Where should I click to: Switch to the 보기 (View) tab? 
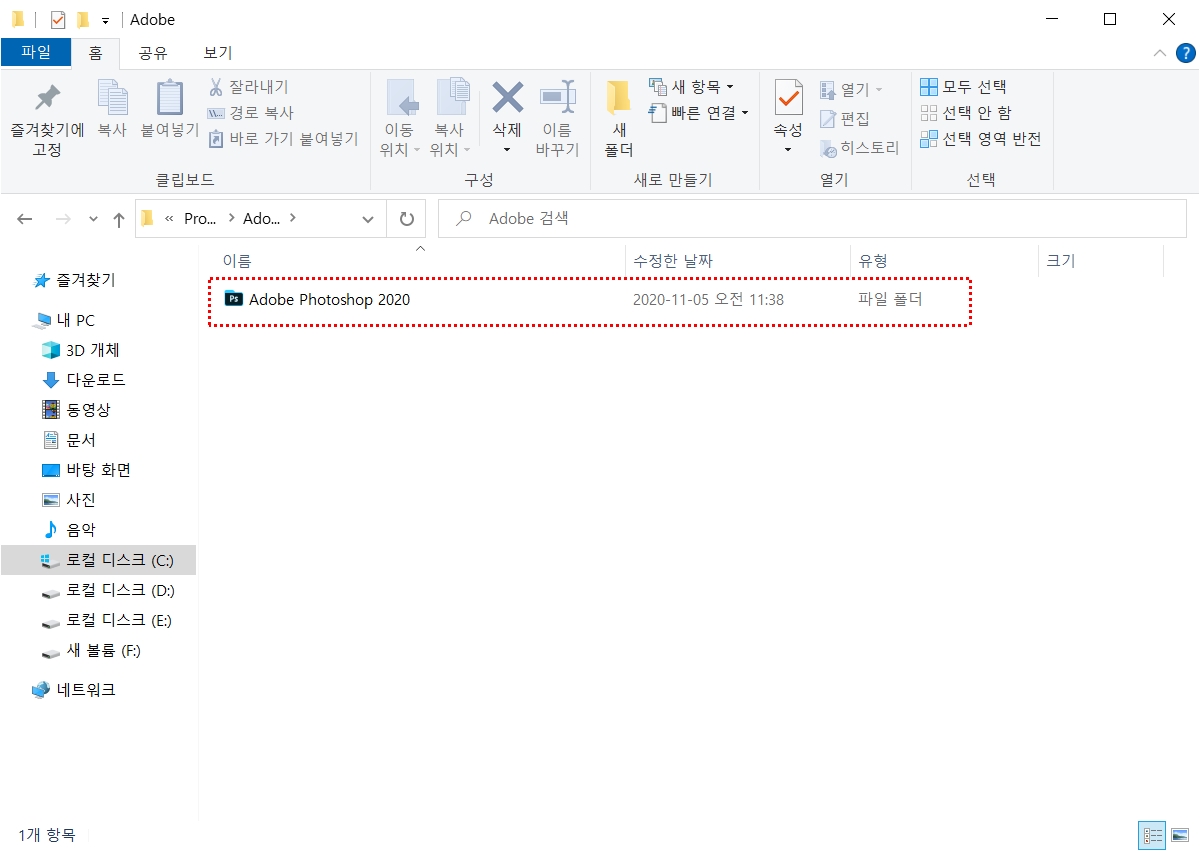click(x=217, y=53)
